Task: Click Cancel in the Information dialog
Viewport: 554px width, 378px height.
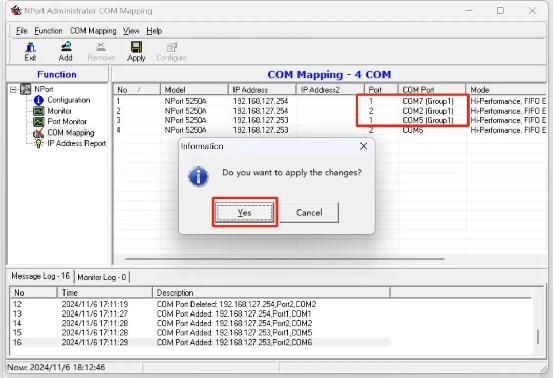Action: click(x=309, y=212)
